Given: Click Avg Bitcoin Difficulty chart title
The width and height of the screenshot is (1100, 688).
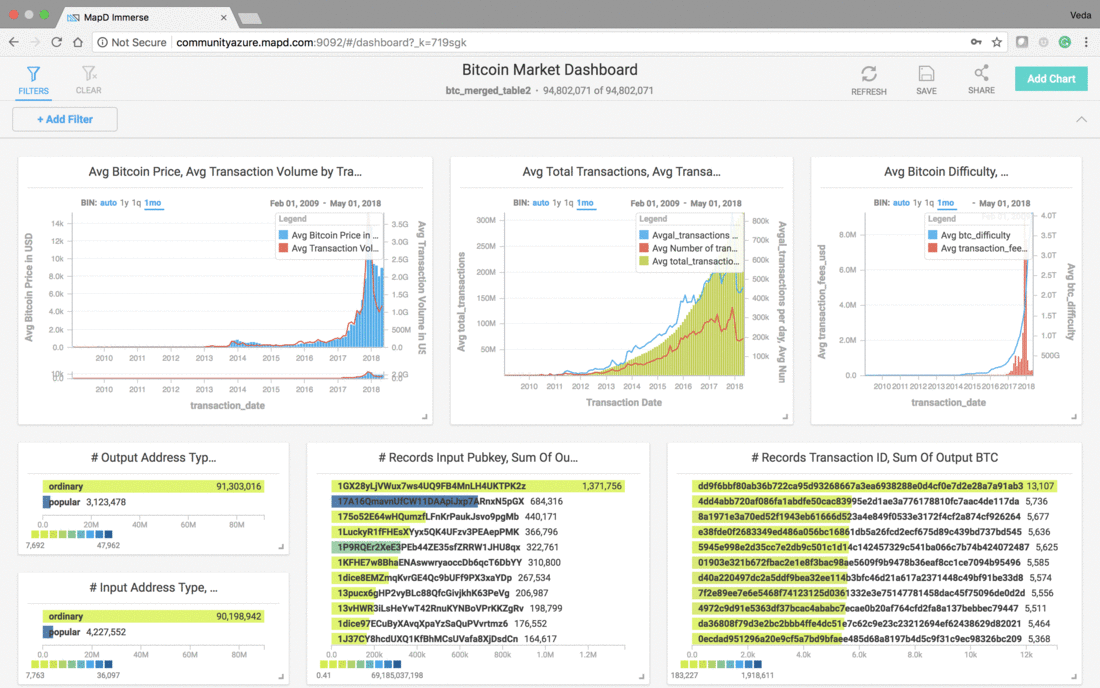Looking at the screenshot, I should 946,172.
